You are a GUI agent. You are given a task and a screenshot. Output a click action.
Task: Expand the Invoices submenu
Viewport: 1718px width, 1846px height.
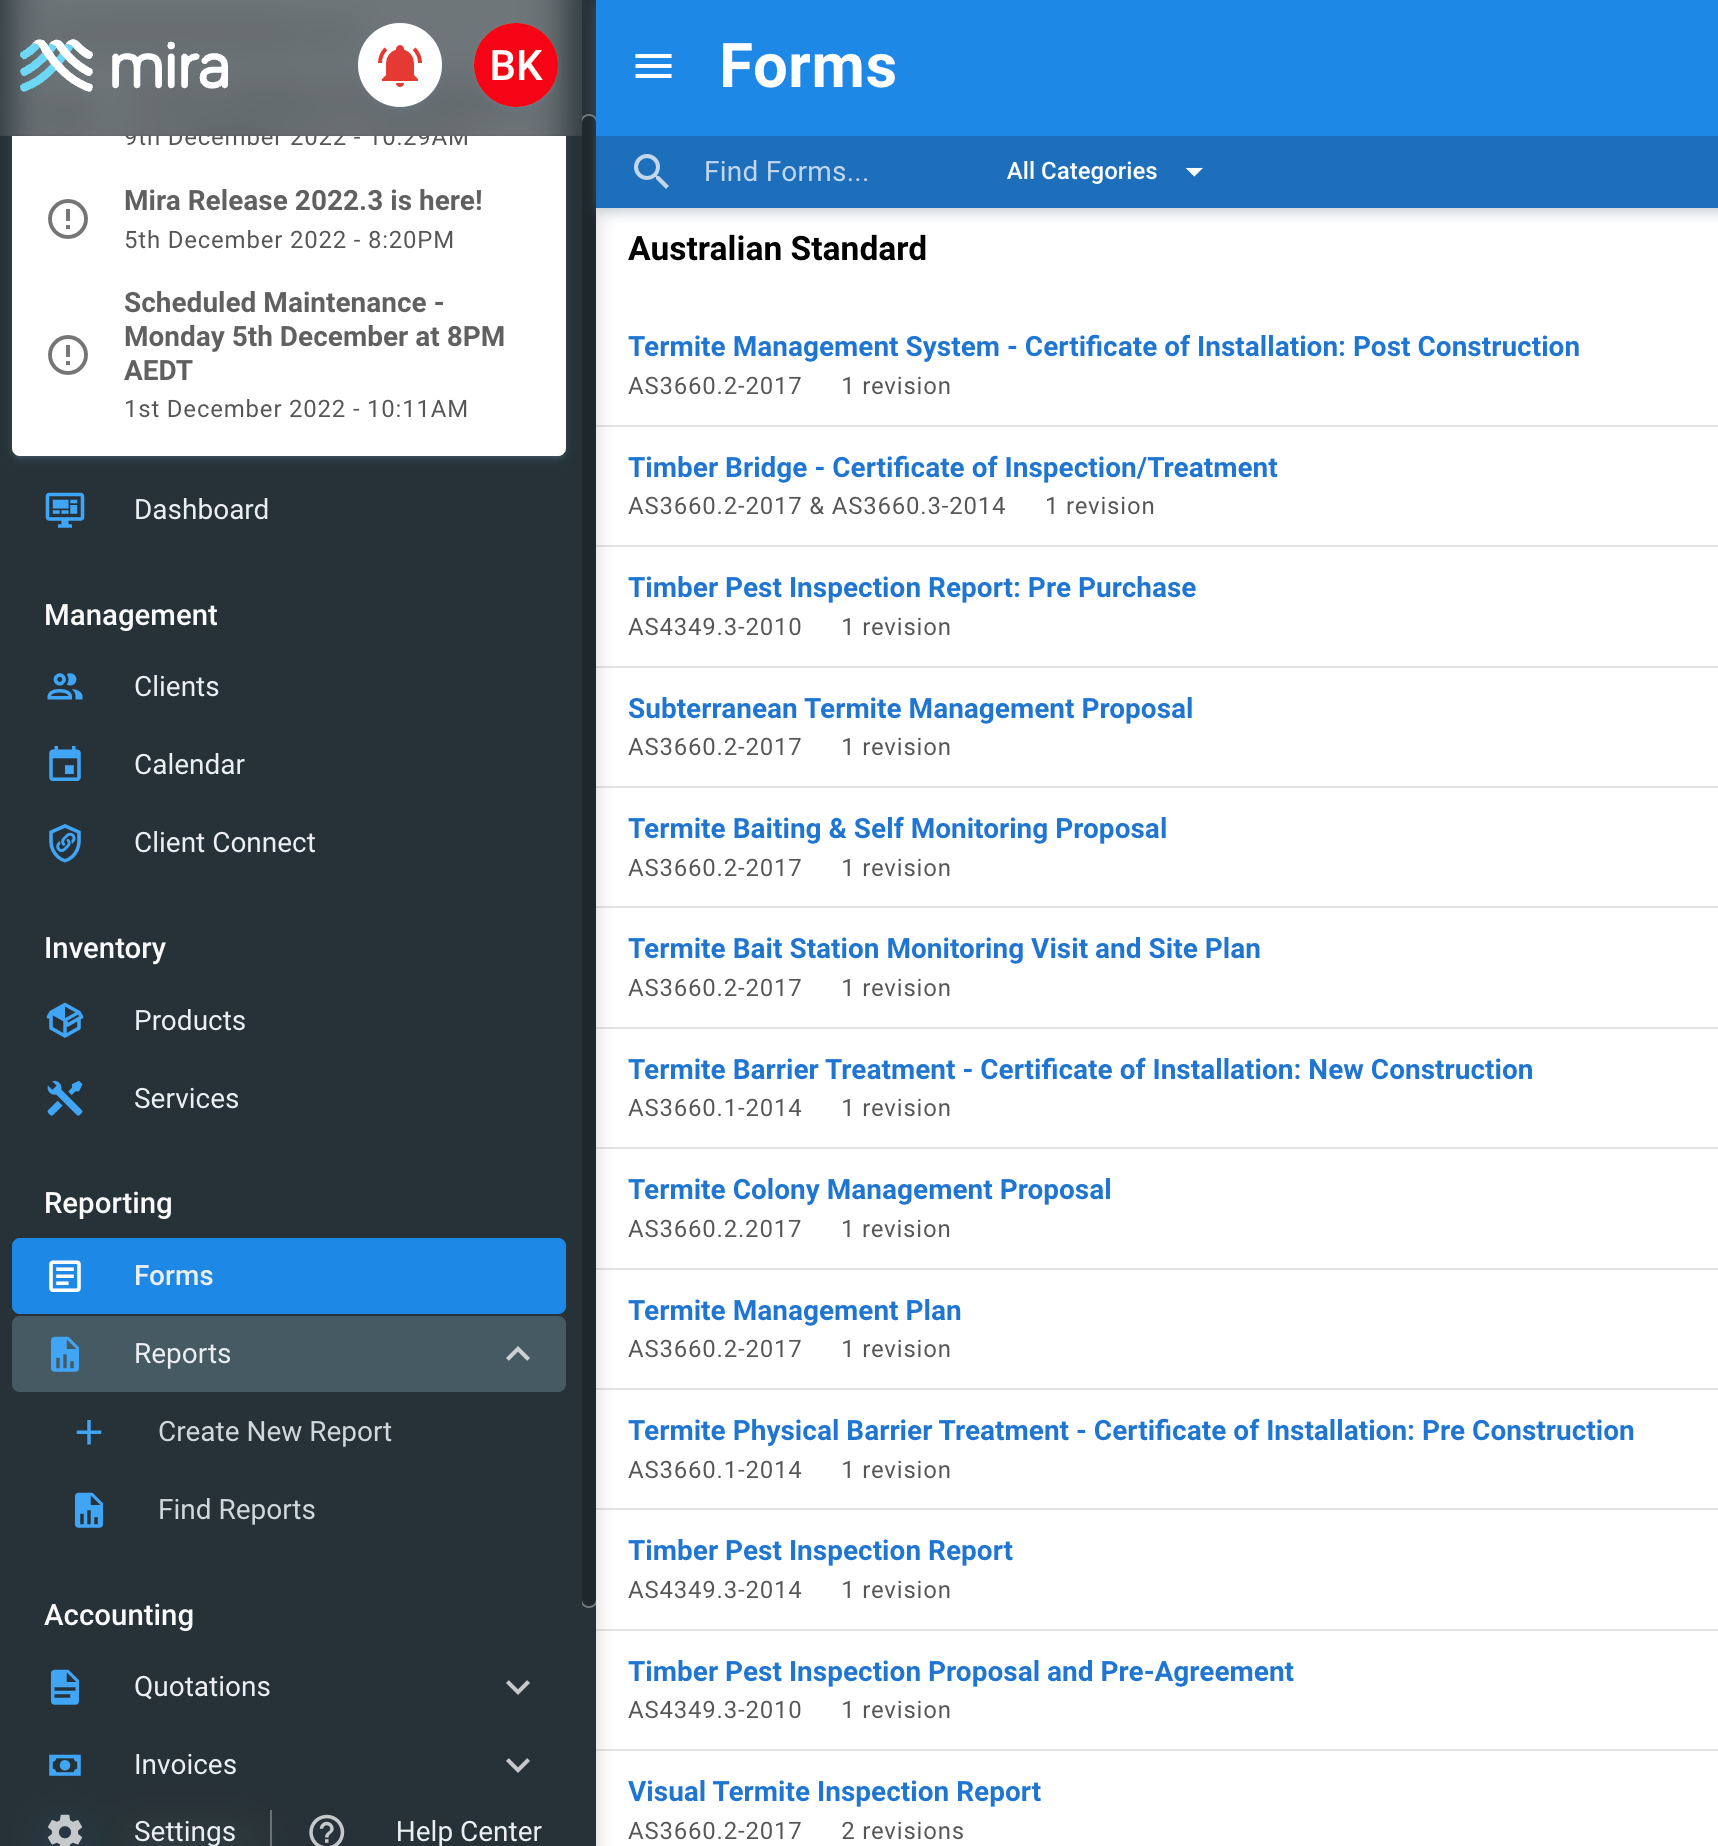[x=518, y=1765]
